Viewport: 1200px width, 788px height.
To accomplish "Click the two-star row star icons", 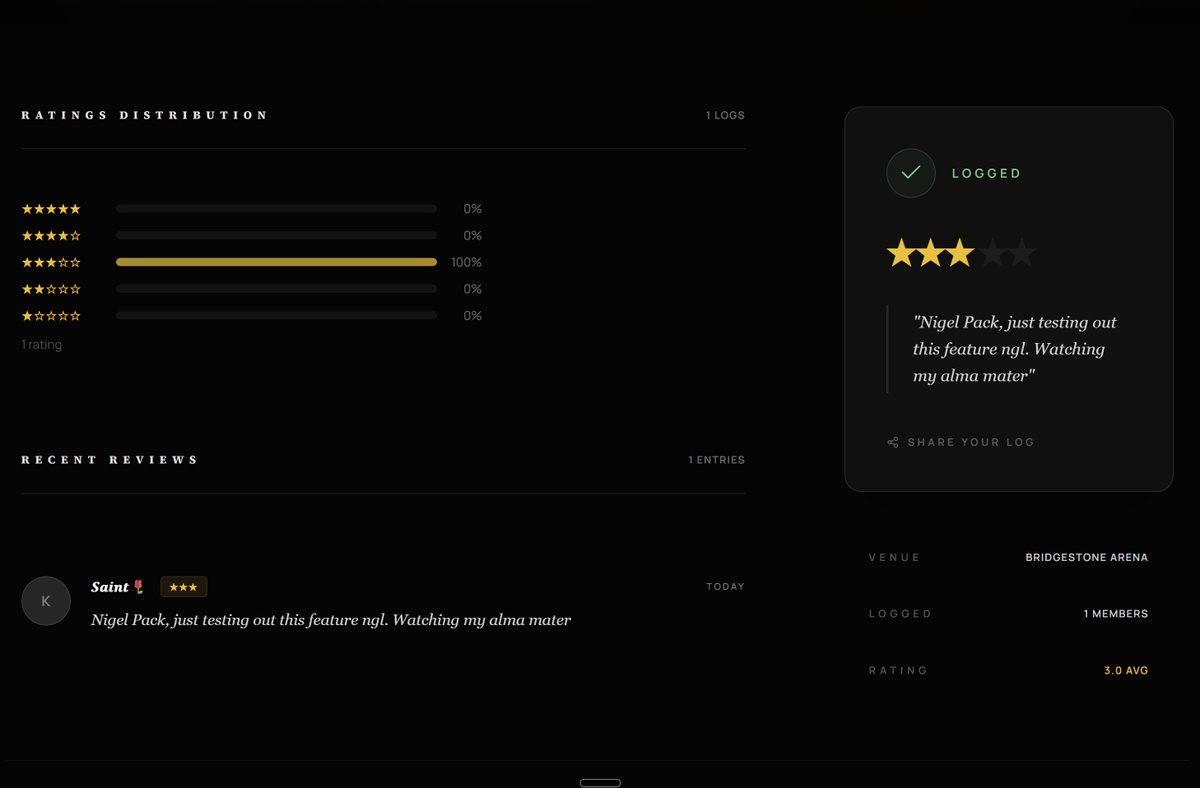I will 51,289.
